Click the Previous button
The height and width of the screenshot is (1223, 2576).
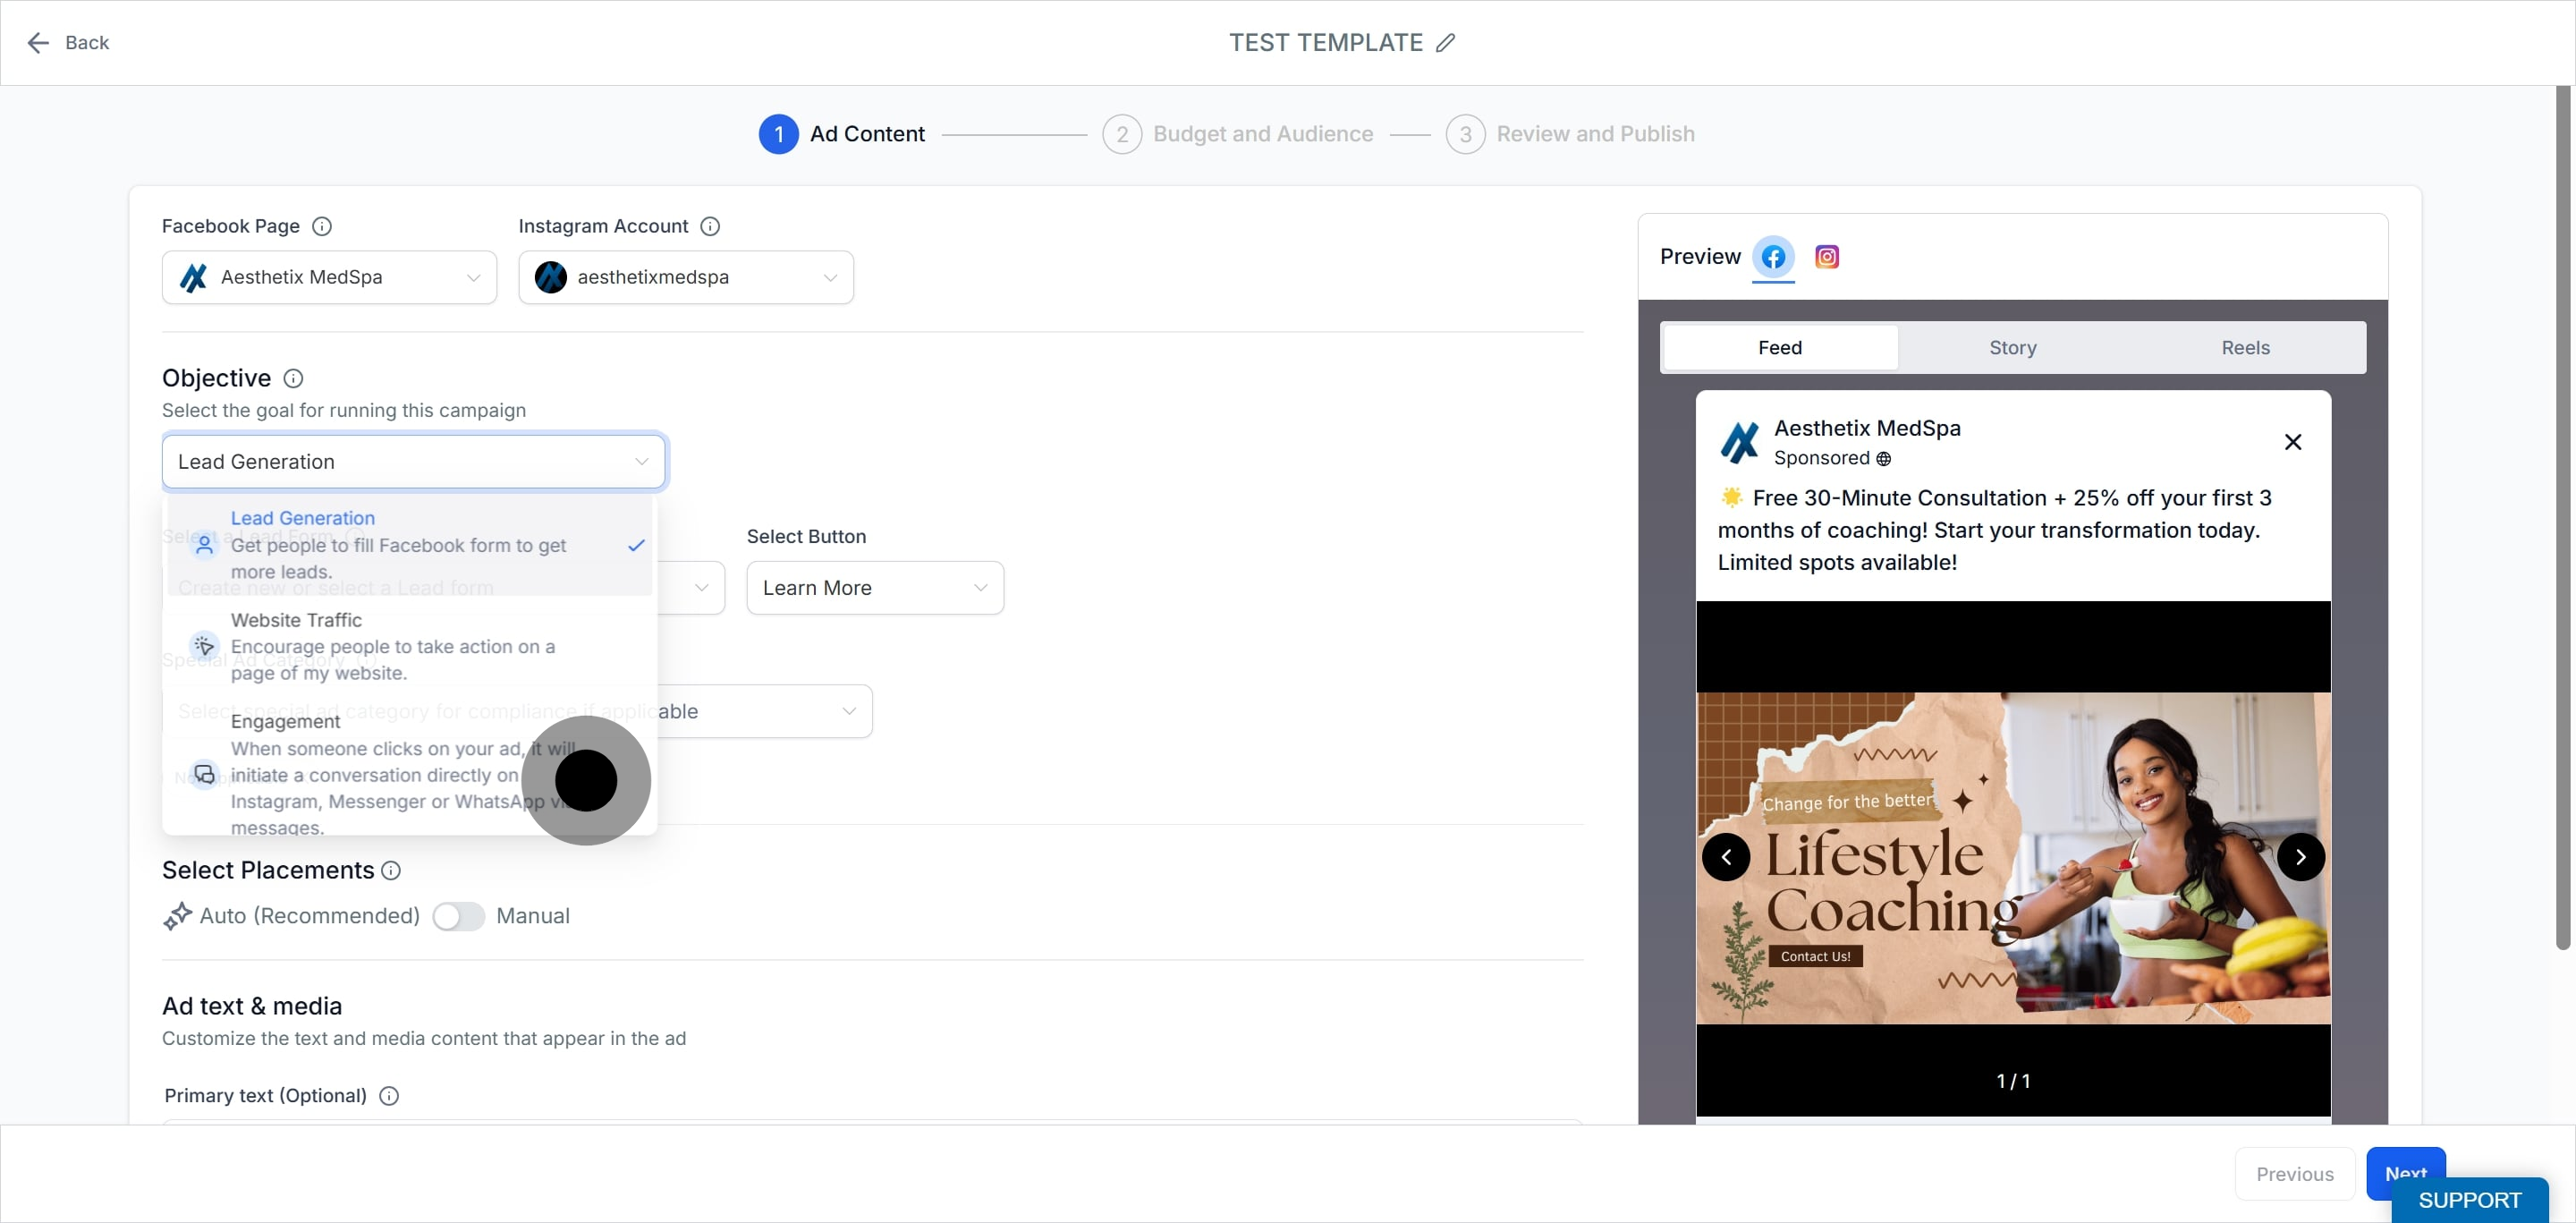2294,1173
